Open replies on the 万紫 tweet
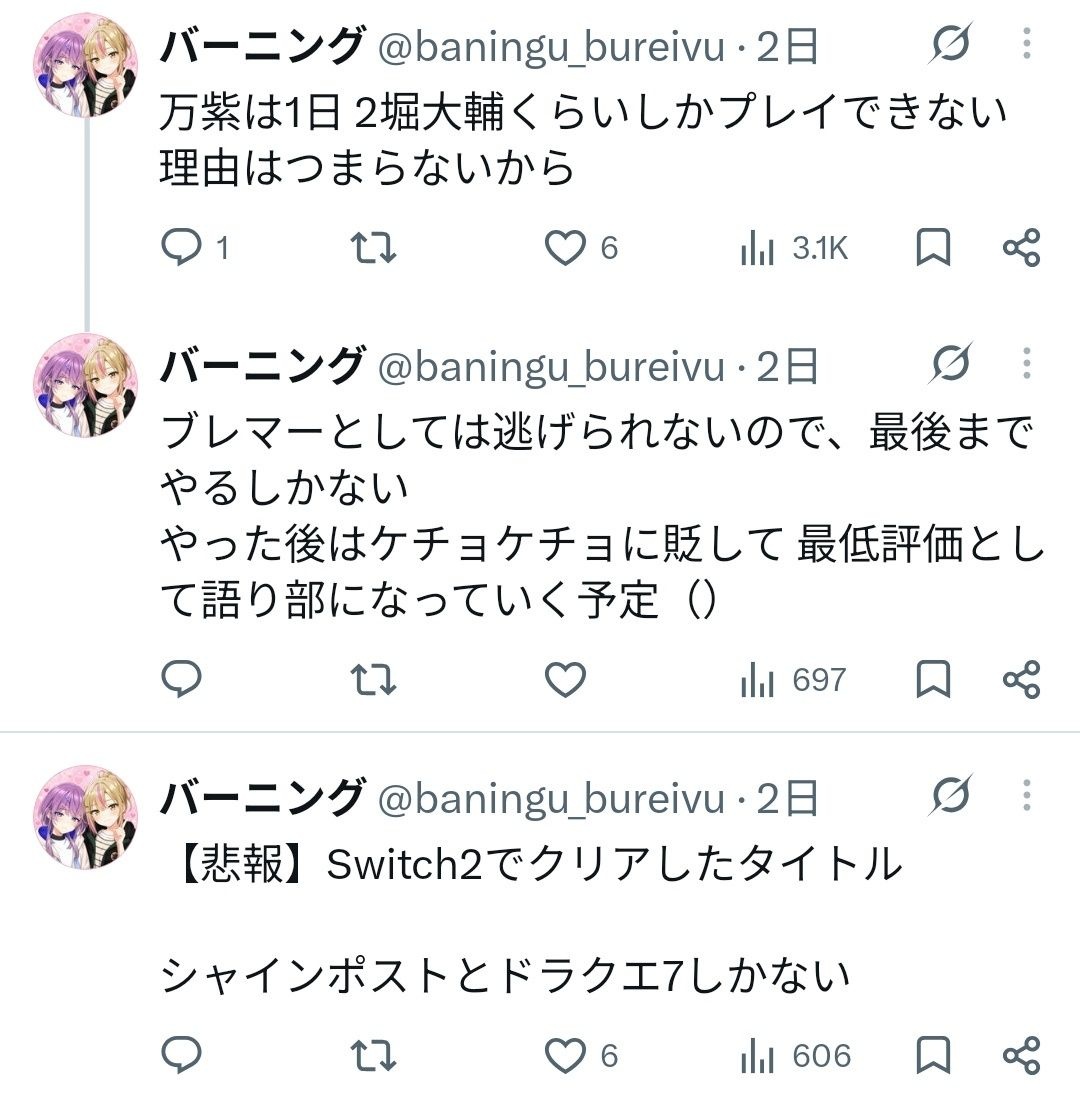The height and width of the screenshot is (1104, 1080). coord(195,248)
